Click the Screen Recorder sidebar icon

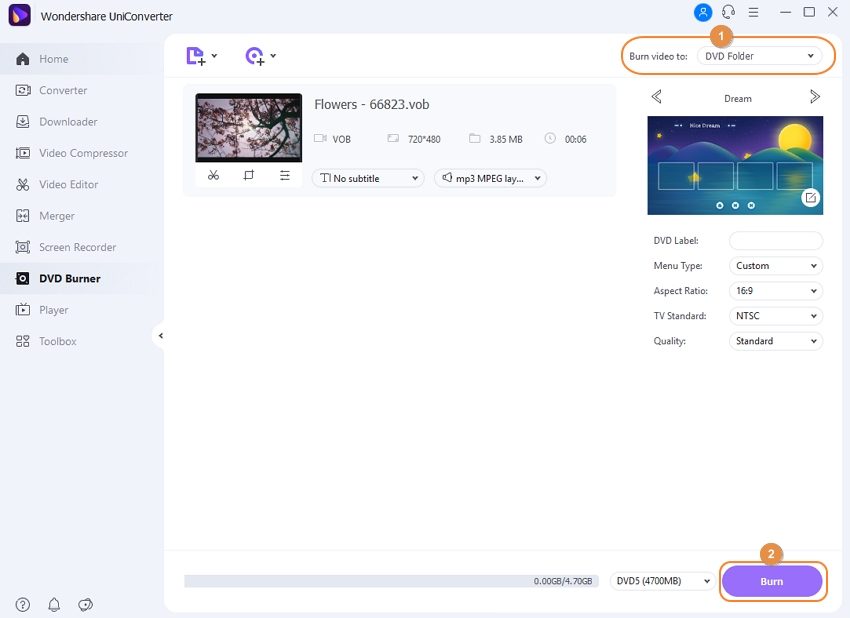[x=23, y=247]
